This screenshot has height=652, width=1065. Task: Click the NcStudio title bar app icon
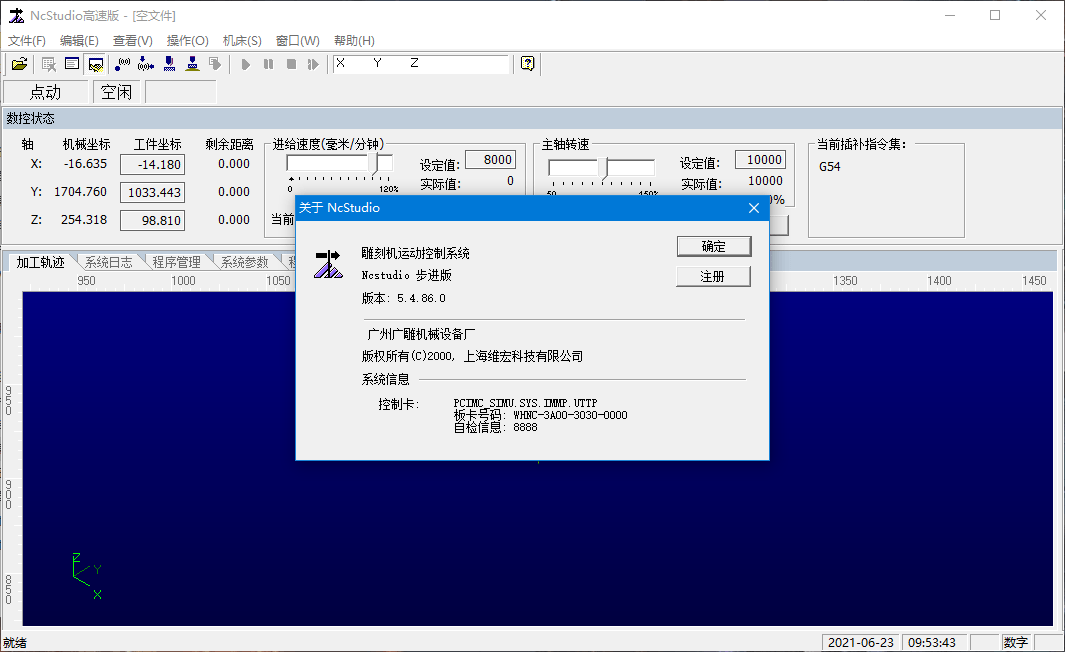[16, 15]
